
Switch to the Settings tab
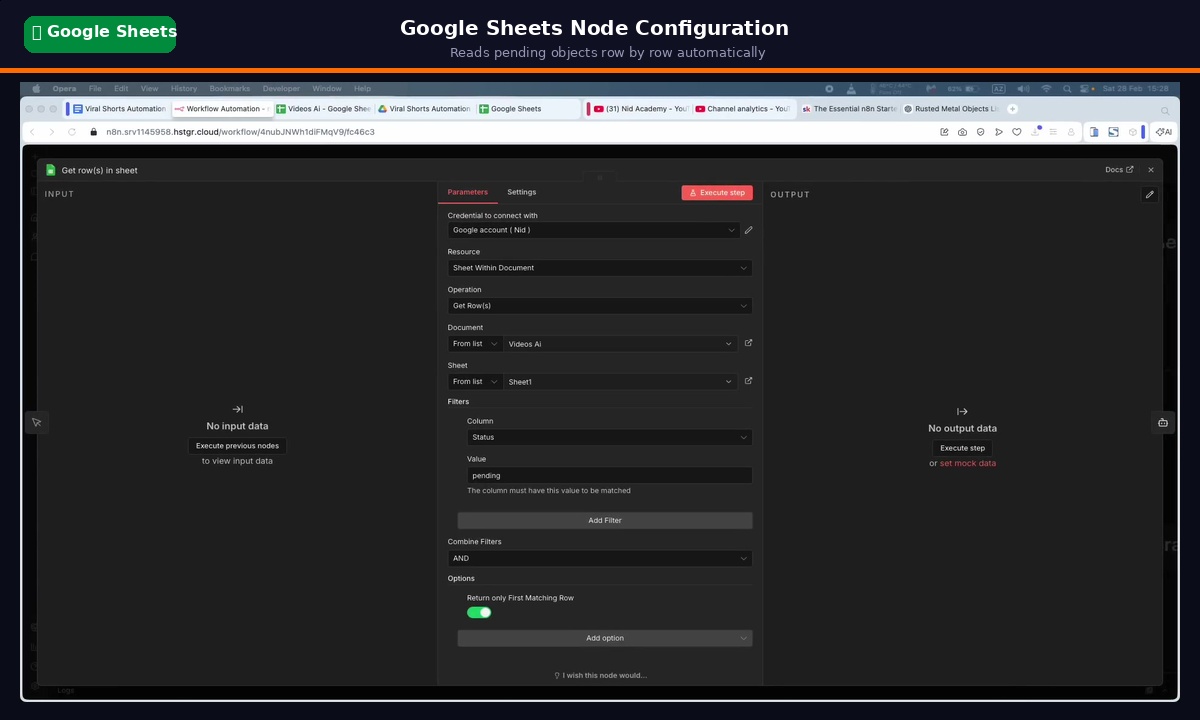pyautogui.click(x=521, y=192)
